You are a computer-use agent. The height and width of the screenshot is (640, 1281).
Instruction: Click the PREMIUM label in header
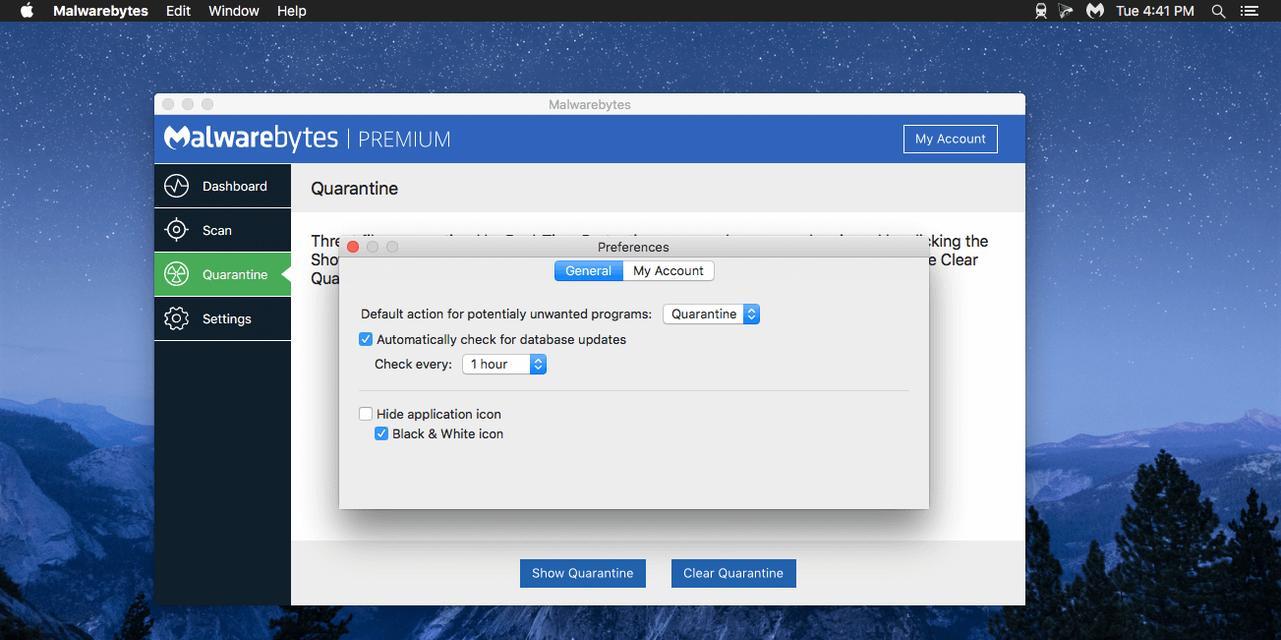[404, 139]
